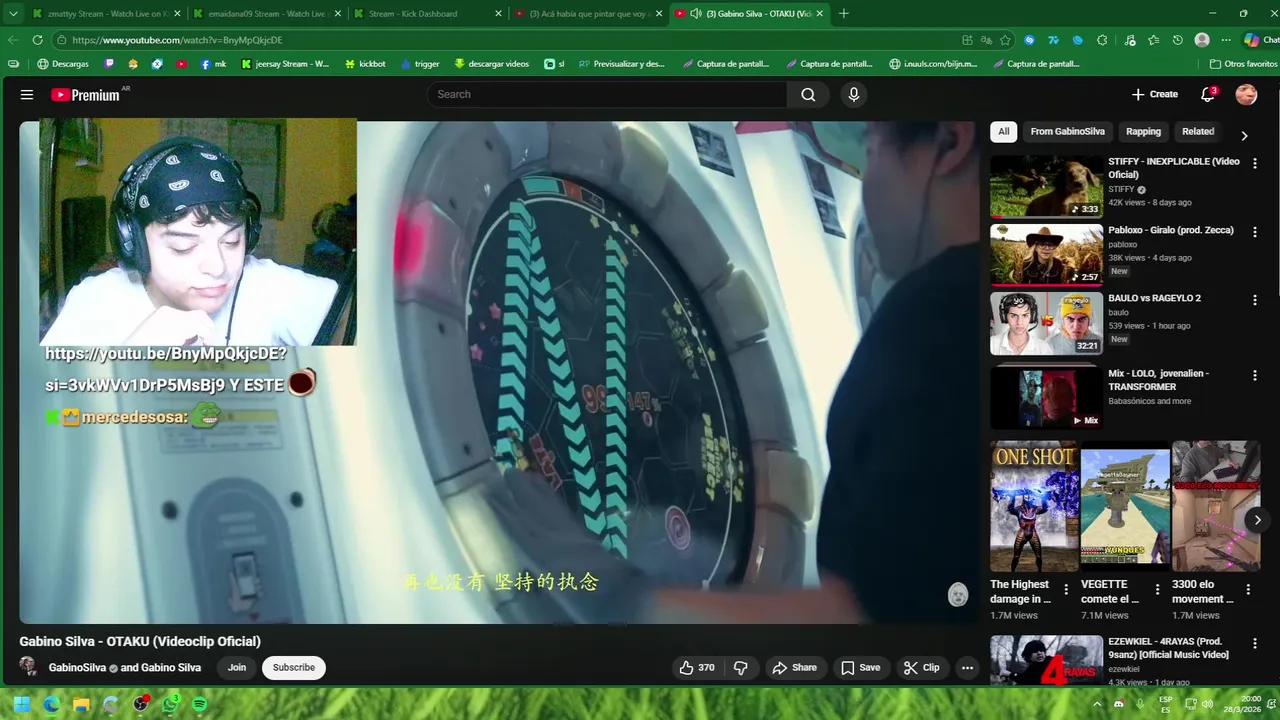Open WhatsApp from the taskbar

[170, 704]
